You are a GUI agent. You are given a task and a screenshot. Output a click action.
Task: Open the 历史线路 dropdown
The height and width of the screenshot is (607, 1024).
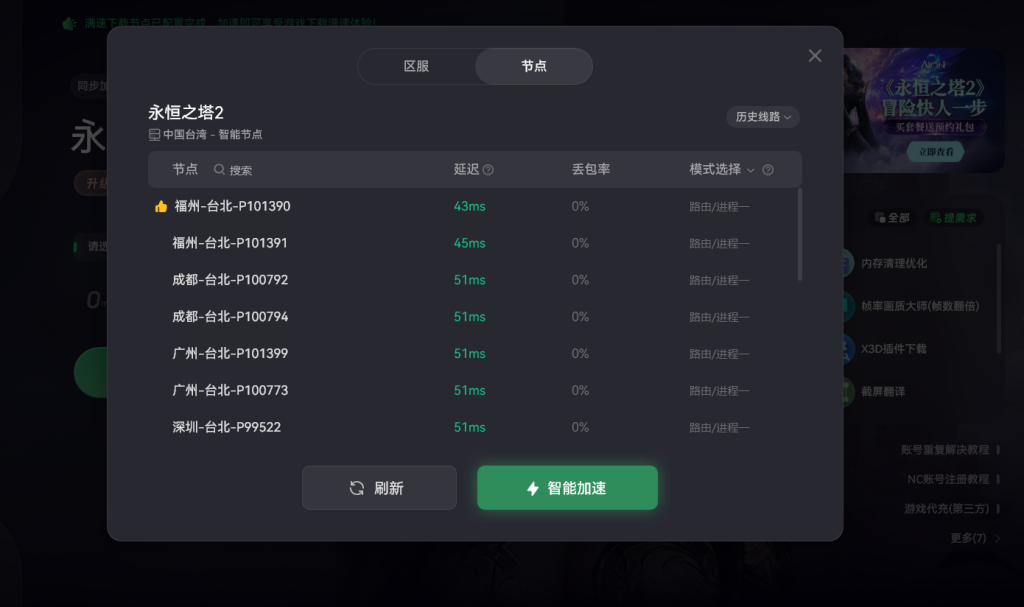pos(763,117)
